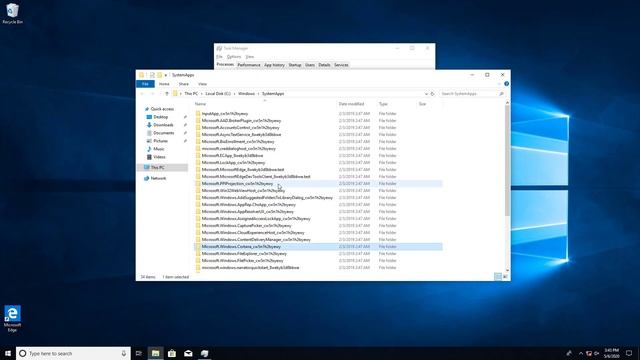The height and width of the screenshot is (360, 640).
Task: Switch to Large icons view layout icon
Action: tap(505, 277)
